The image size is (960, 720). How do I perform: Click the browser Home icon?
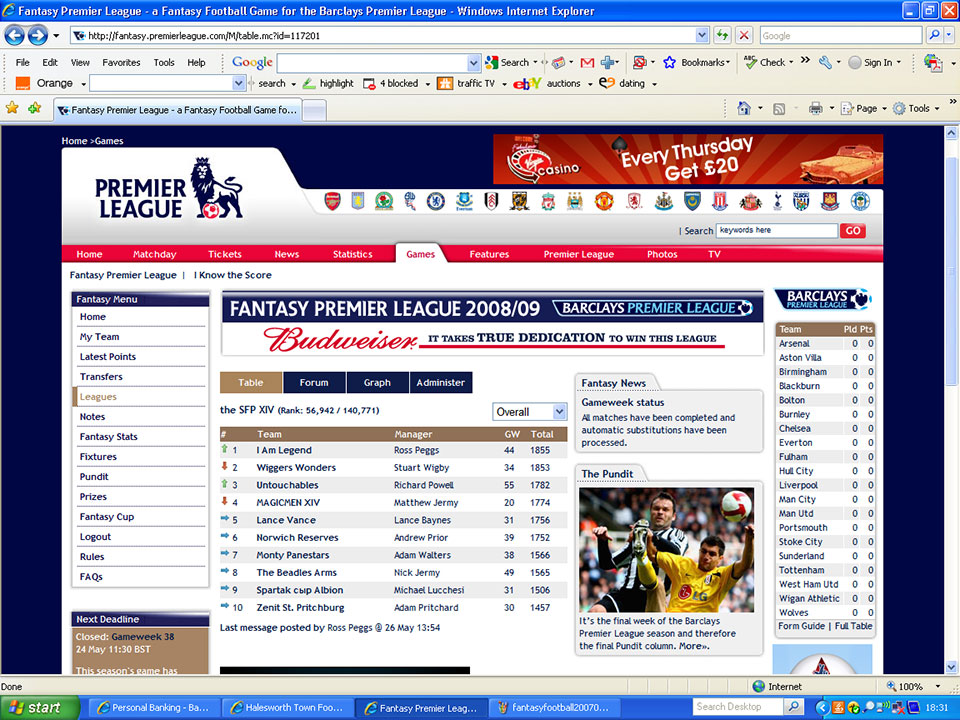click(744, 108)
